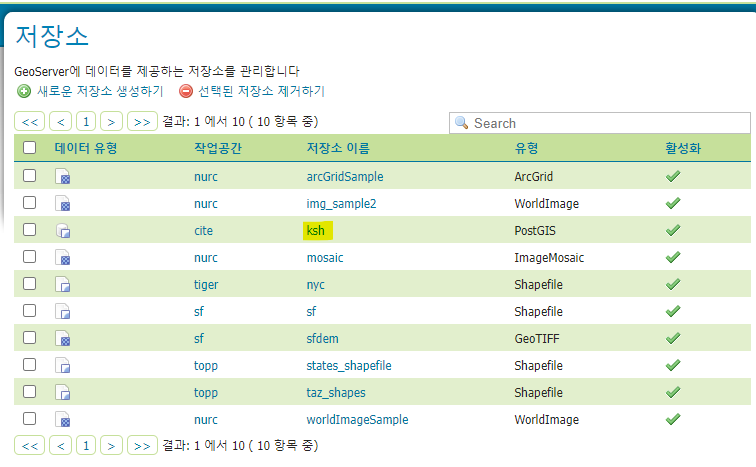756x467 pixels.
Task: Click the vector data type icon for states_shapefile
Action: pyautogui.click(x=63, y=365)
